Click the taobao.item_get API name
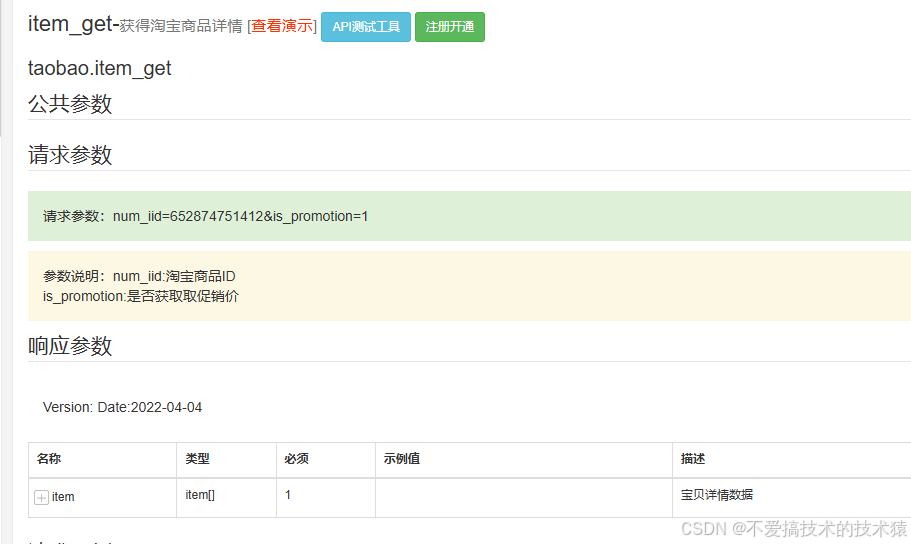Viewport: 911px width, 544px height. point(99,69)
